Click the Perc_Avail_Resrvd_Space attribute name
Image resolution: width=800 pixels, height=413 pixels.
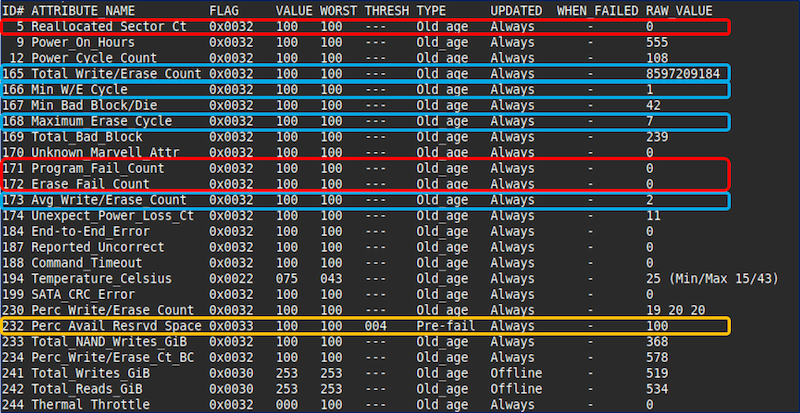click(116, 326)
